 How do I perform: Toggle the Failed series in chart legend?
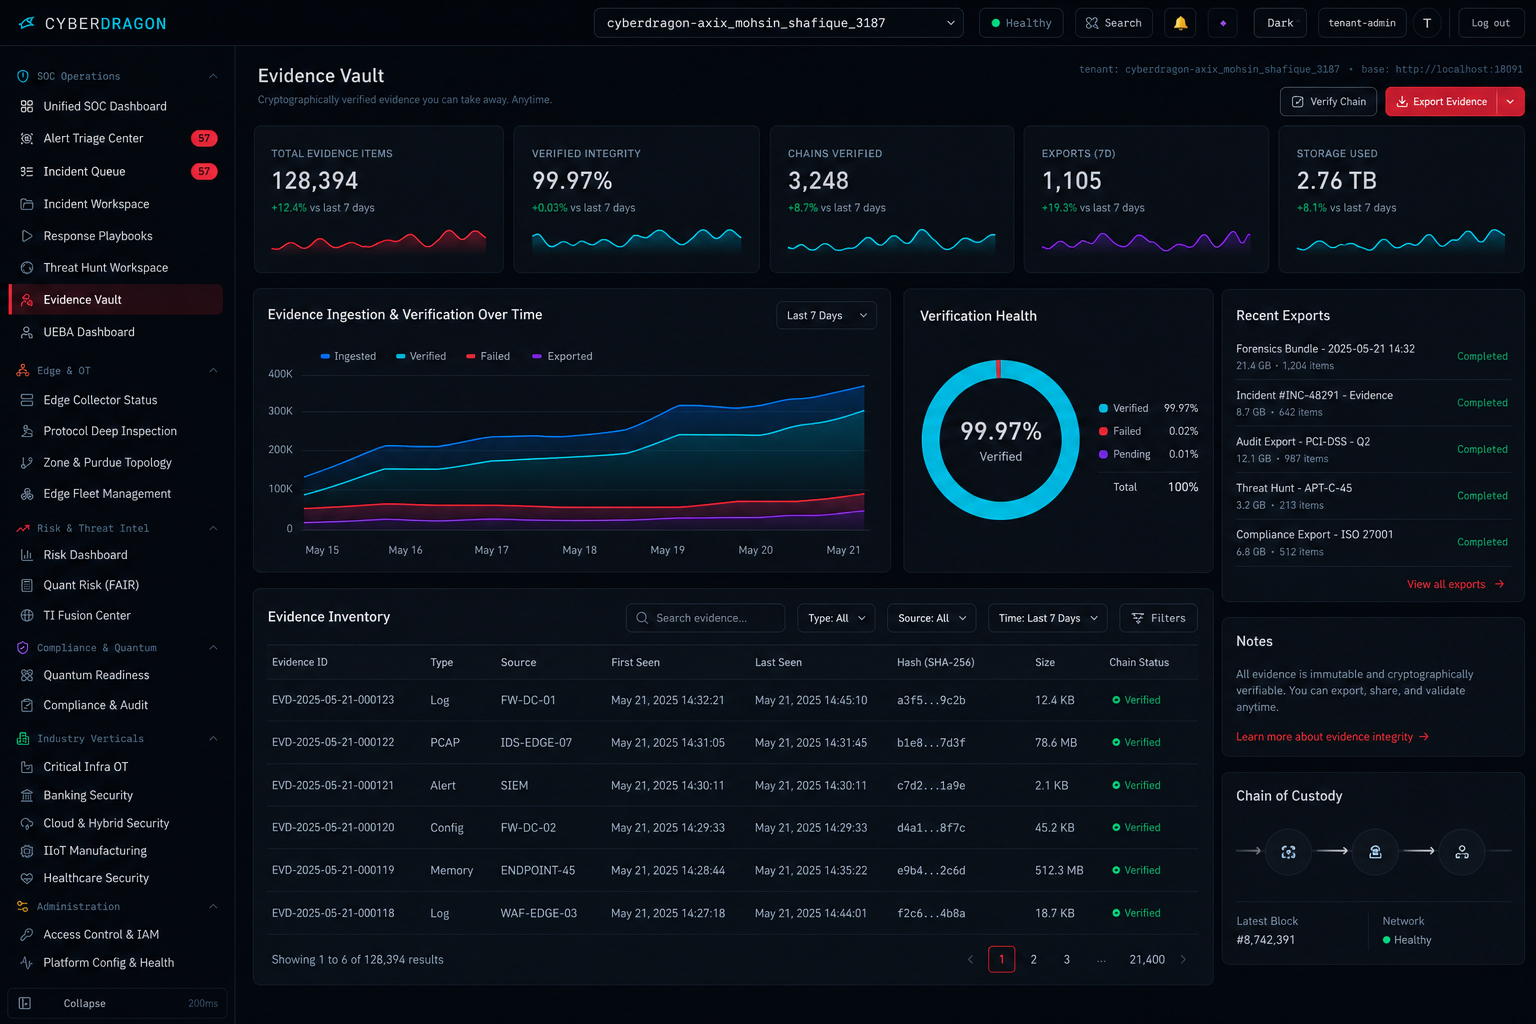coord(488,356)
